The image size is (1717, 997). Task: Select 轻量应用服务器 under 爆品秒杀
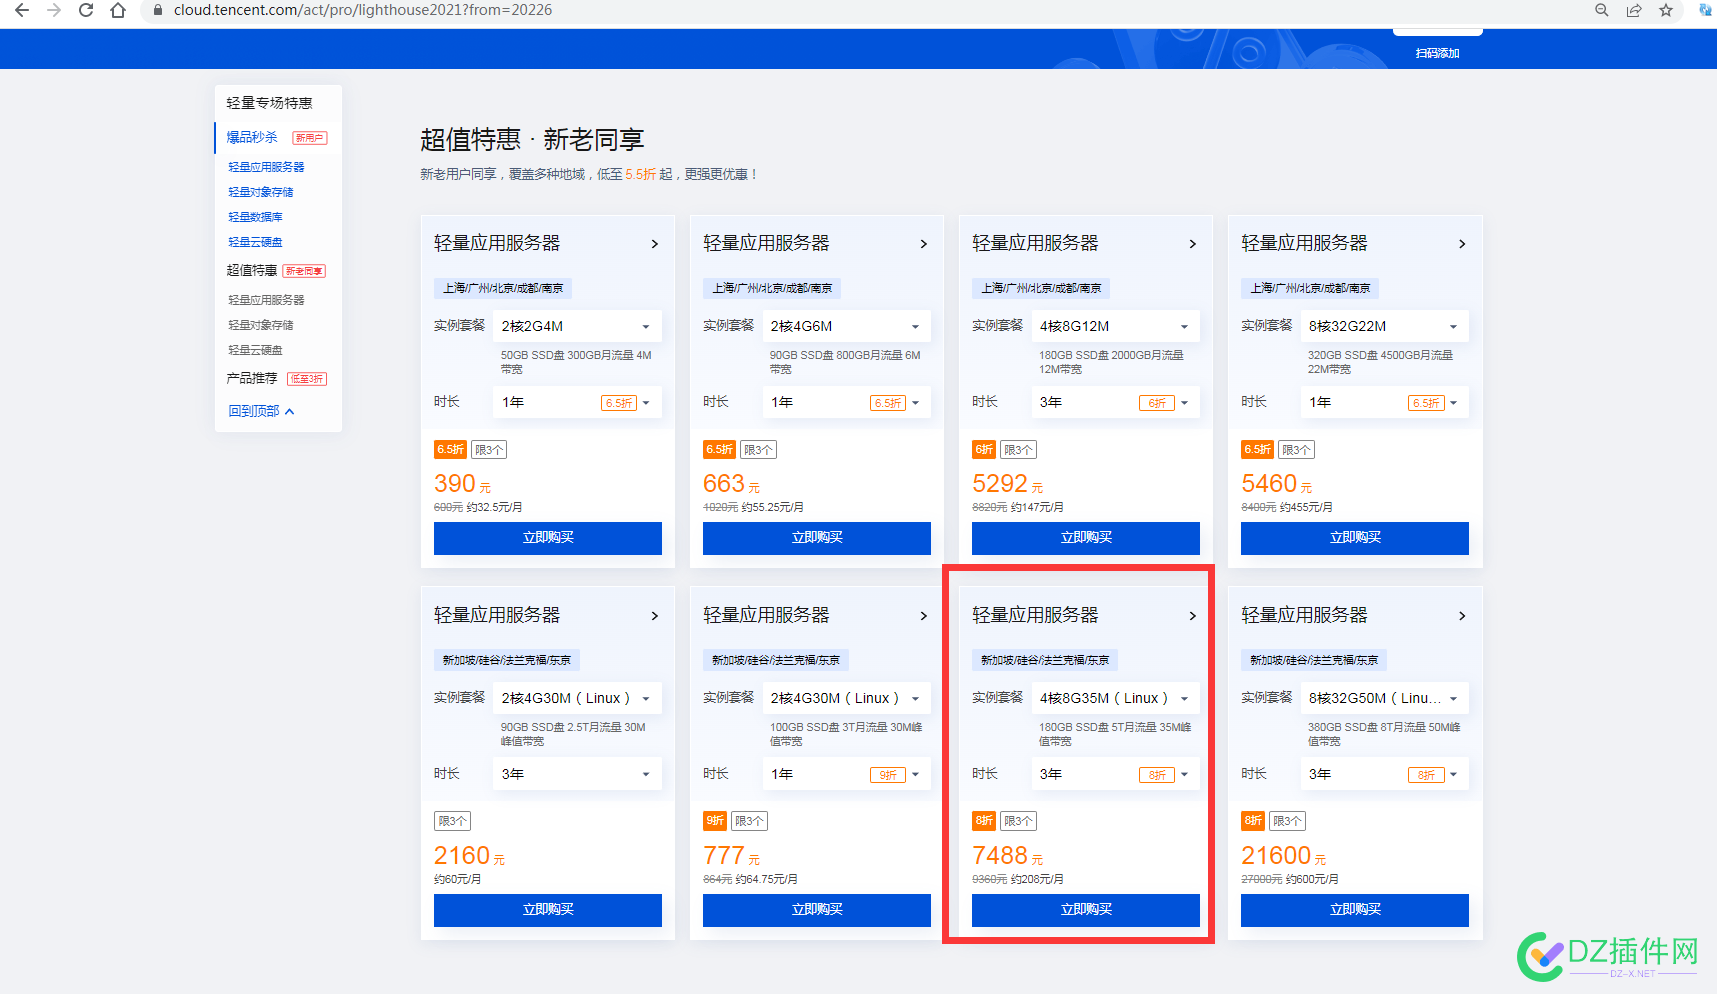pyautogui.click(x=266, y=167)
